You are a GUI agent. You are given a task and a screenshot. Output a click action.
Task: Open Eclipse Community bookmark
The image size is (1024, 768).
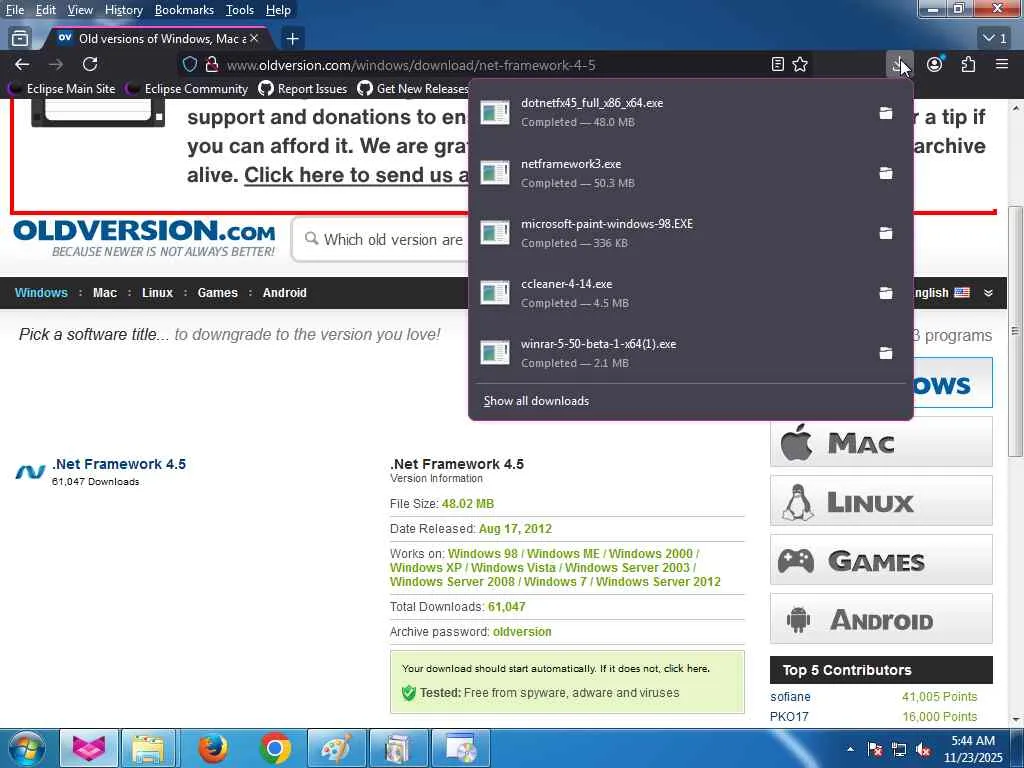click(x=187, y=88)
